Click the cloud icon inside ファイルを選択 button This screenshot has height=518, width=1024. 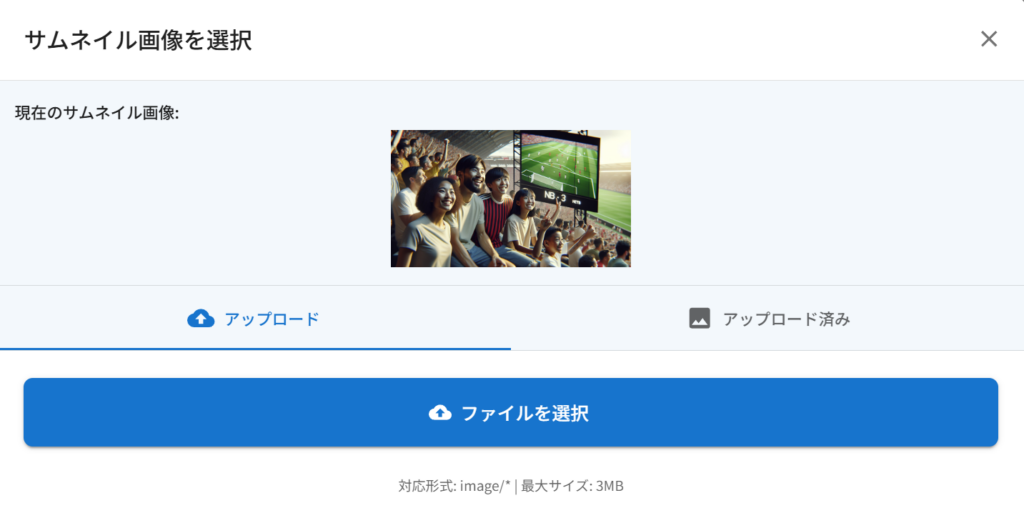pyautogui.click(x=440, y=413)
